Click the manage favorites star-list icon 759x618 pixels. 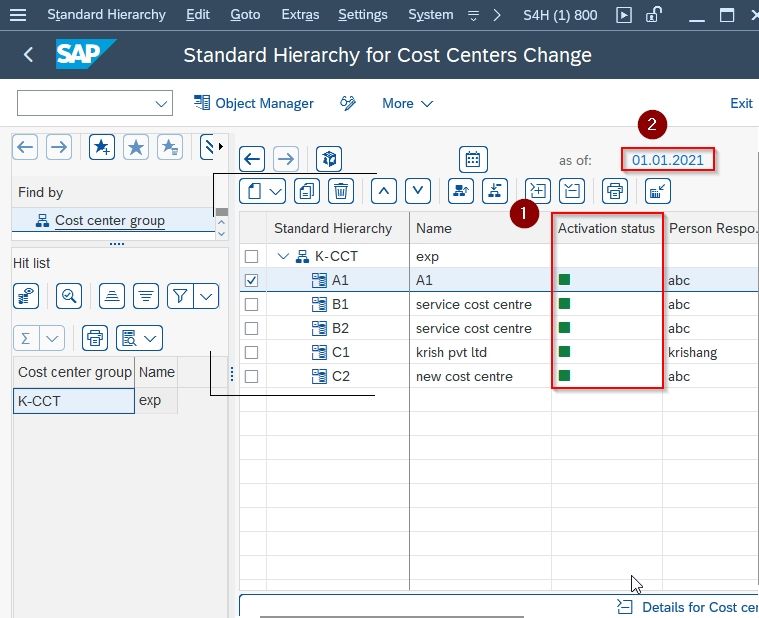coord(170,147)
